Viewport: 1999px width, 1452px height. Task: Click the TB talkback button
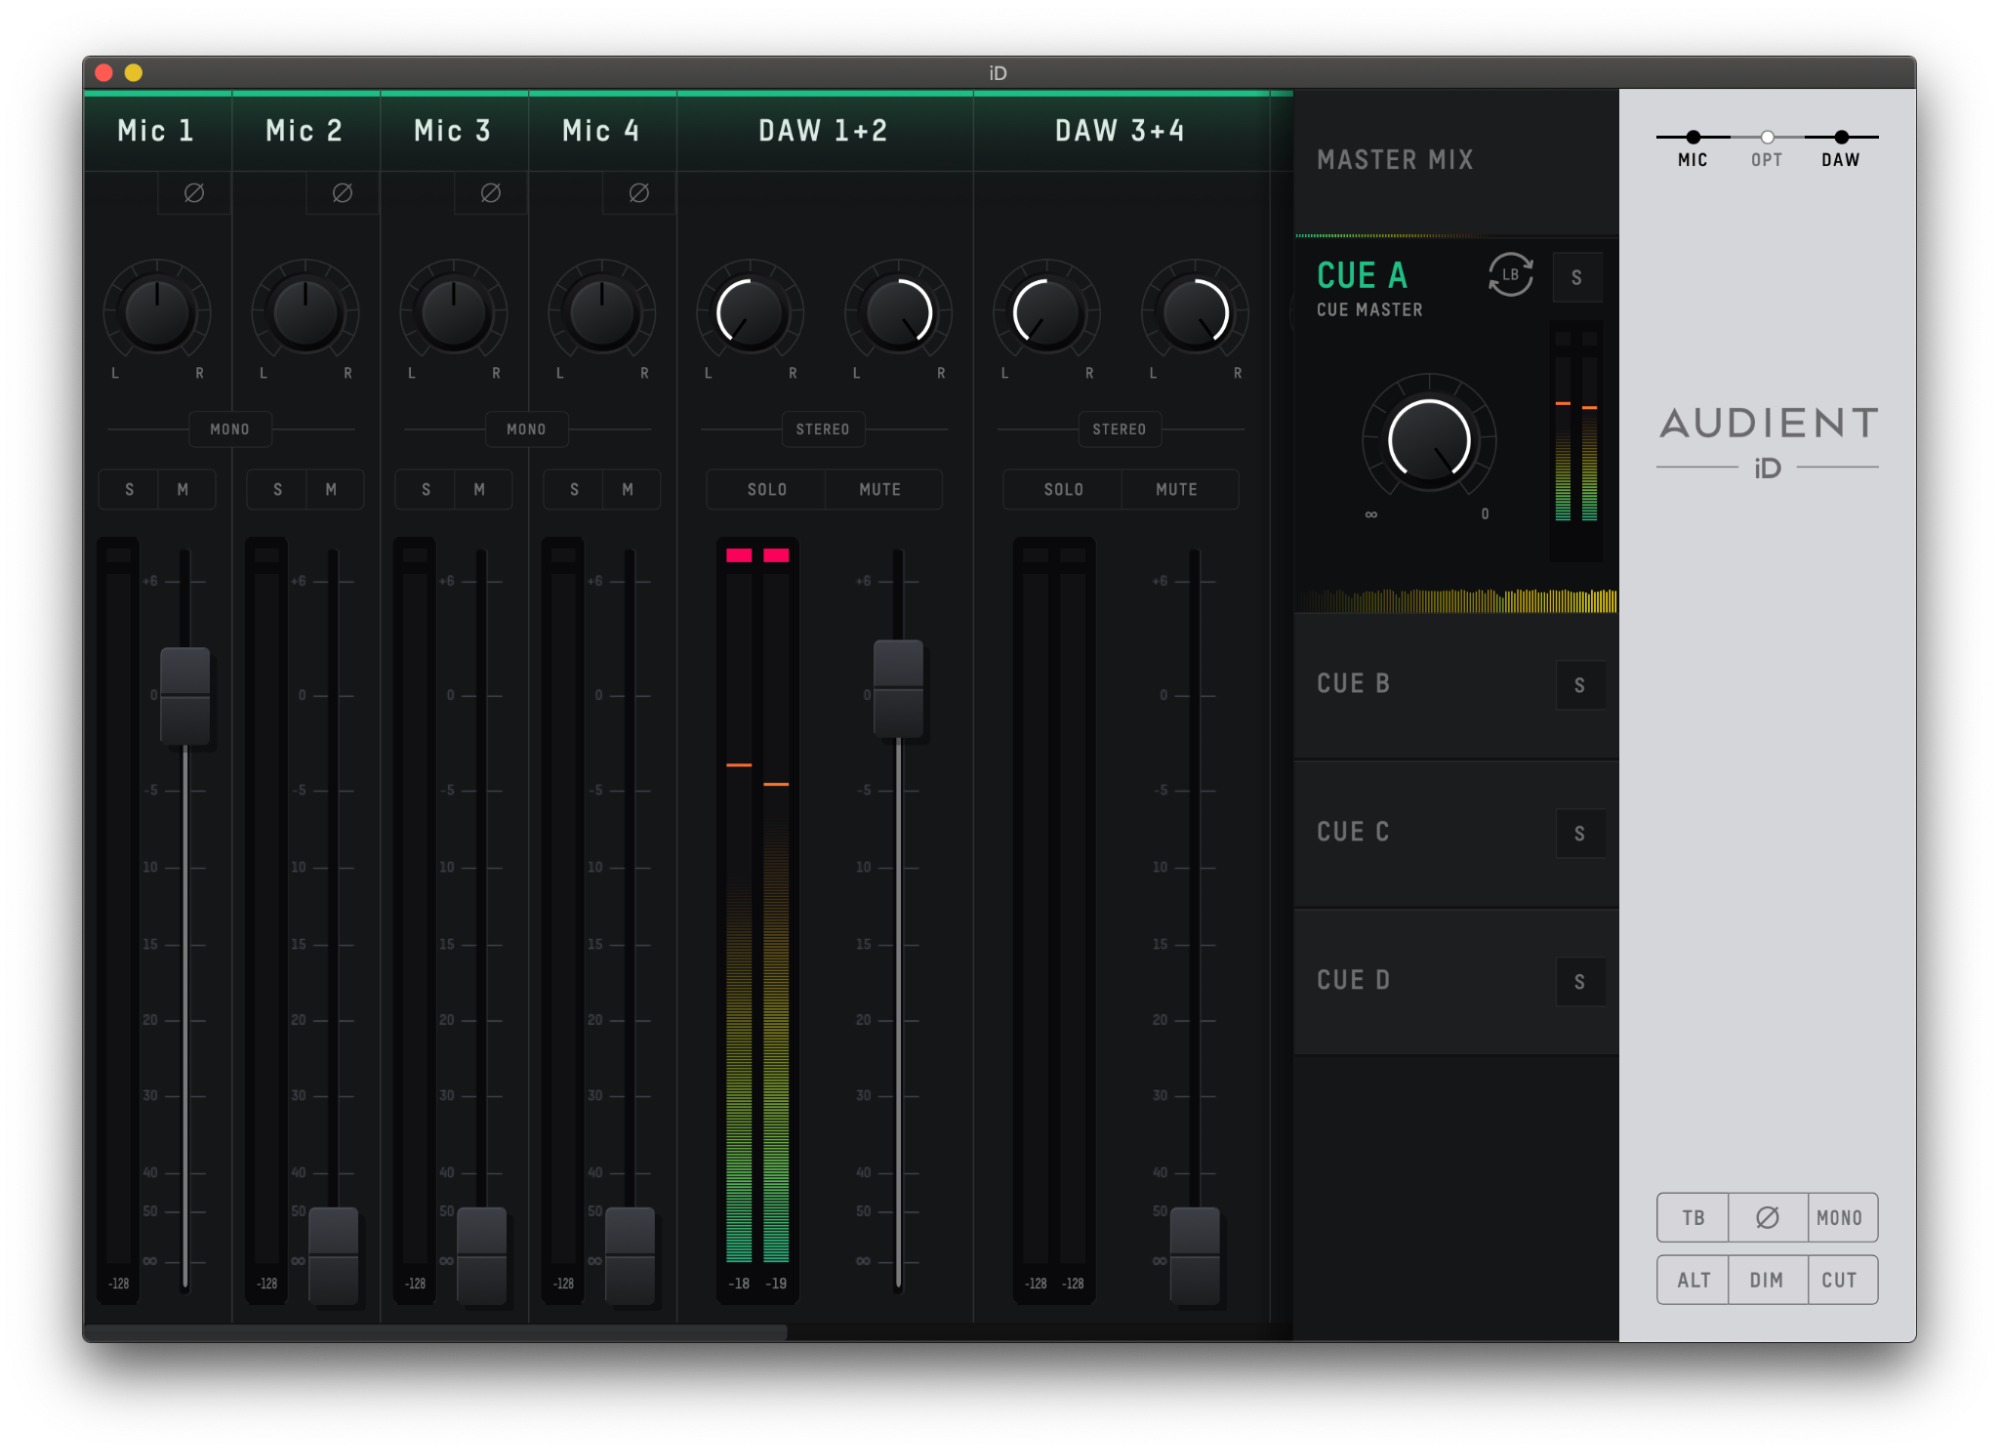coord(1693,1217)
